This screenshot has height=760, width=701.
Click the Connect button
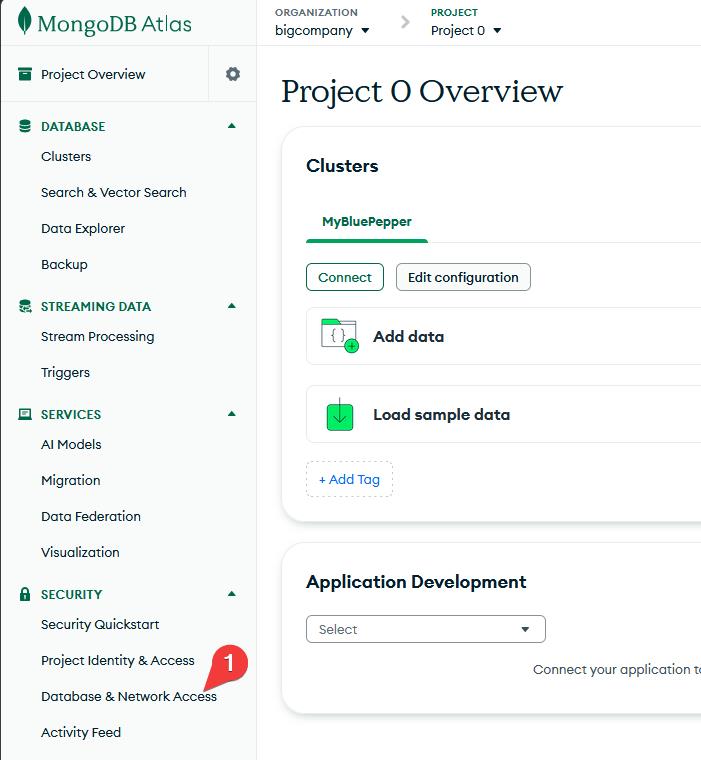point(345,277)
